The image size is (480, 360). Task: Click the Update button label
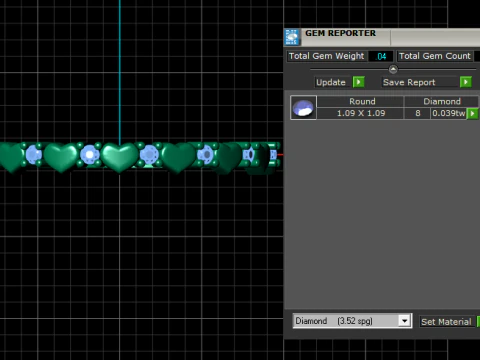(x=331, y=82)
